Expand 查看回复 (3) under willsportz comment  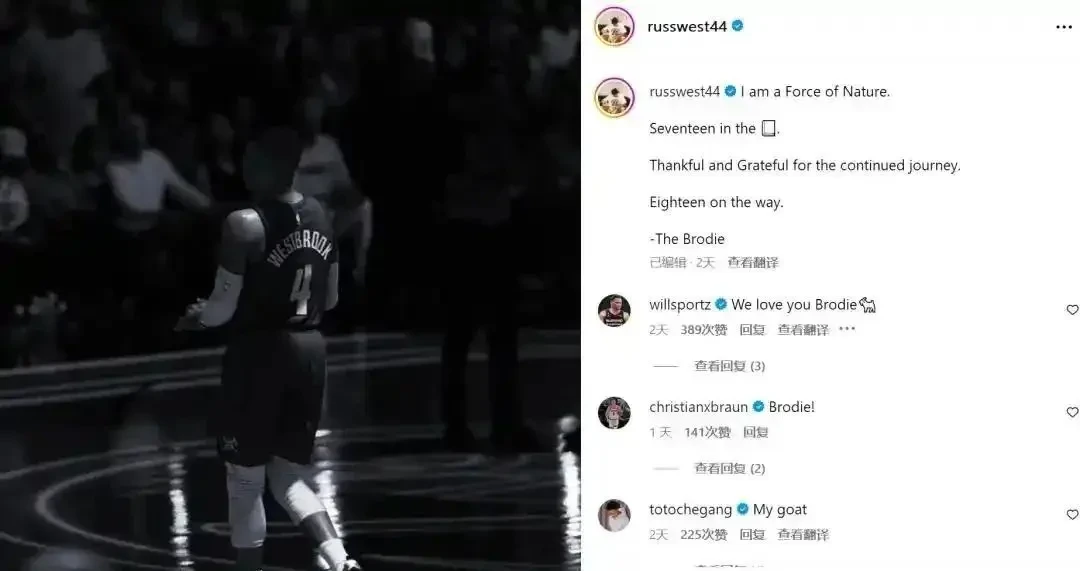point(729,366)
